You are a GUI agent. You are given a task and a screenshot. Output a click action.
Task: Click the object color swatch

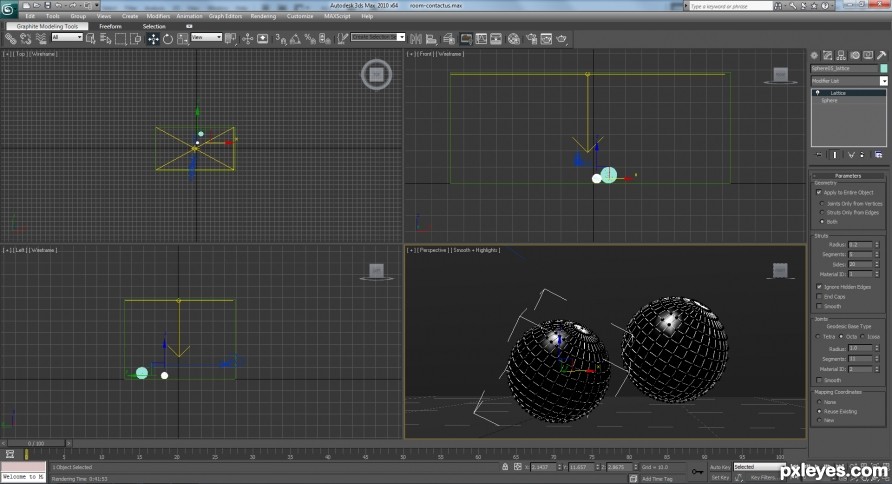tap(883, 68)
